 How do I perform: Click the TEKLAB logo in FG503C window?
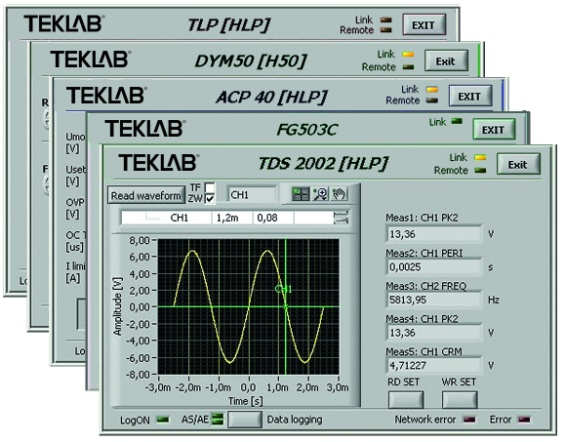coord(145,129)
